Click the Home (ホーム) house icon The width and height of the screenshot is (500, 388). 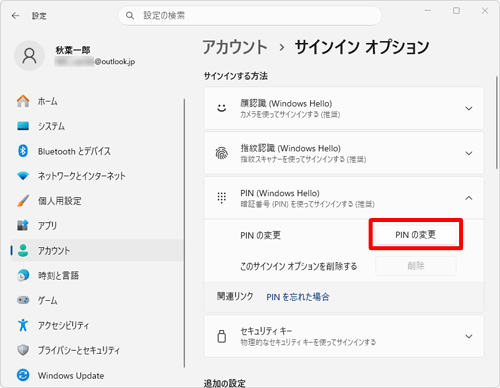[23, 101]
